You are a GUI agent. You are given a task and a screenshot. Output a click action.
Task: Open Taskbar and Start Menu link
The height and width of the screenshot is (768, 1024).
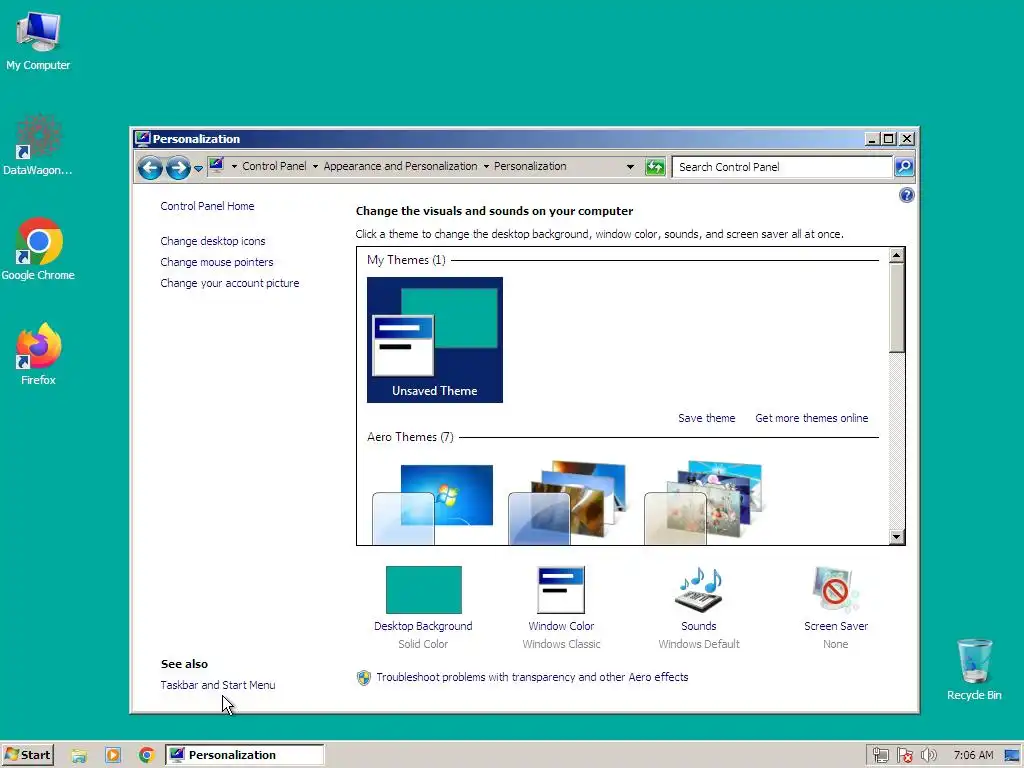tap(218, 685)
